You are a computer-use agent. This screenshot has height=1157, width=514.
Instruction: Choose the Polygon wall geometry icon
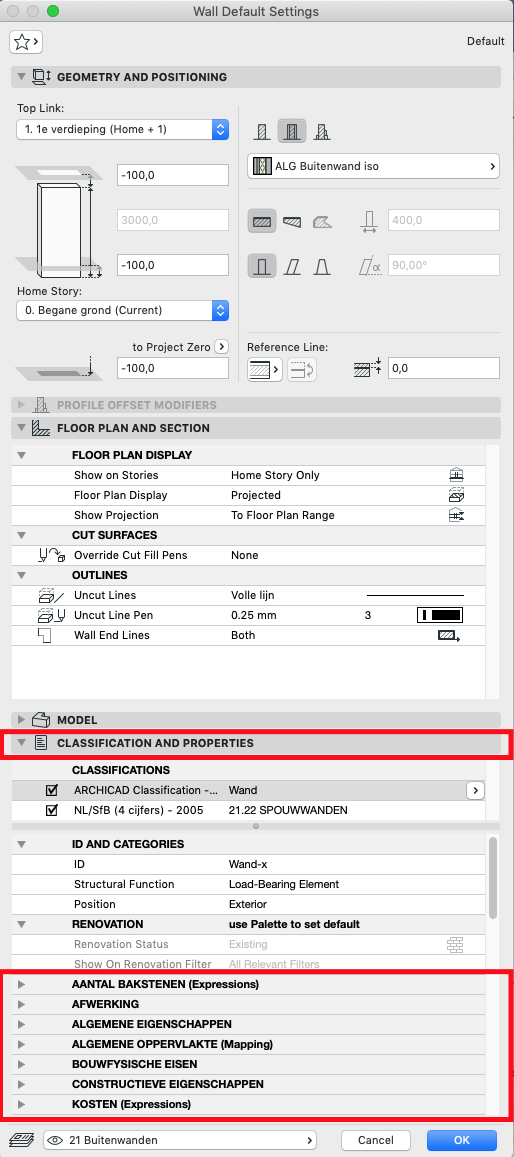coord(322,220)
